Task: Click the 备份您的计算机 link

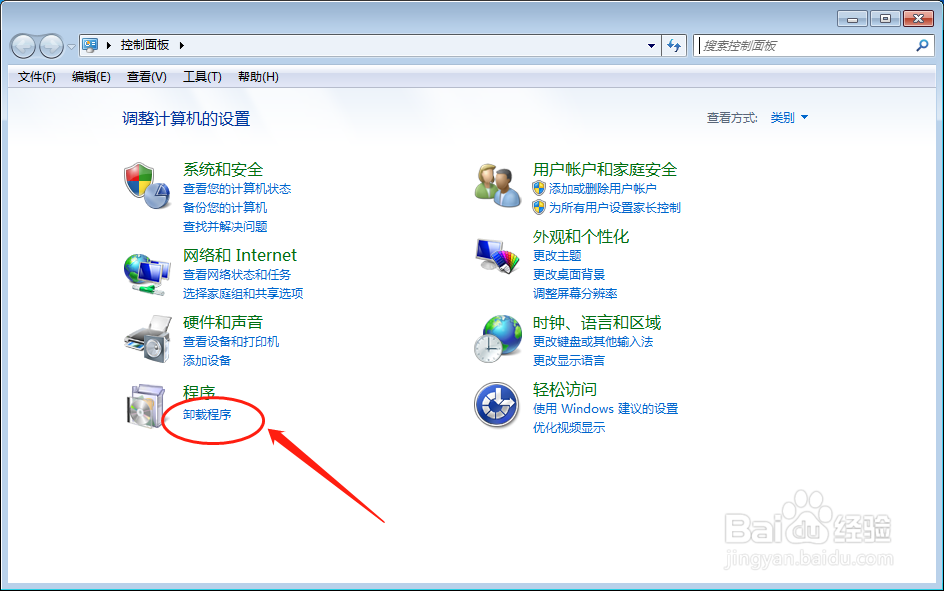Action: 225,208
